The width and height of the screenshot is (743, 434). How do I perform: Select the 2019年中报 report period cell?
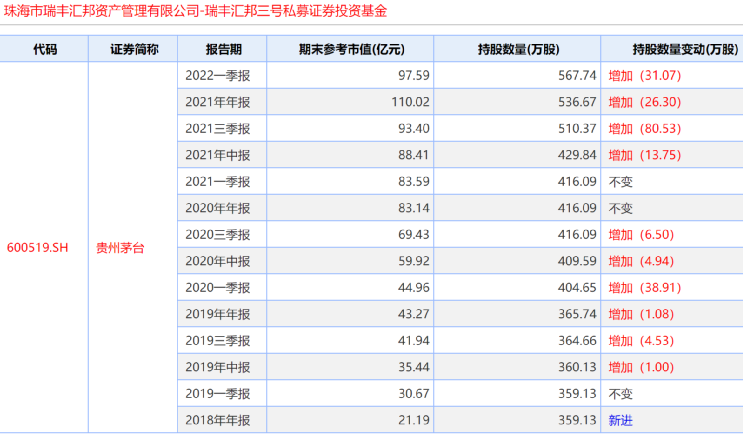point(223,367)
